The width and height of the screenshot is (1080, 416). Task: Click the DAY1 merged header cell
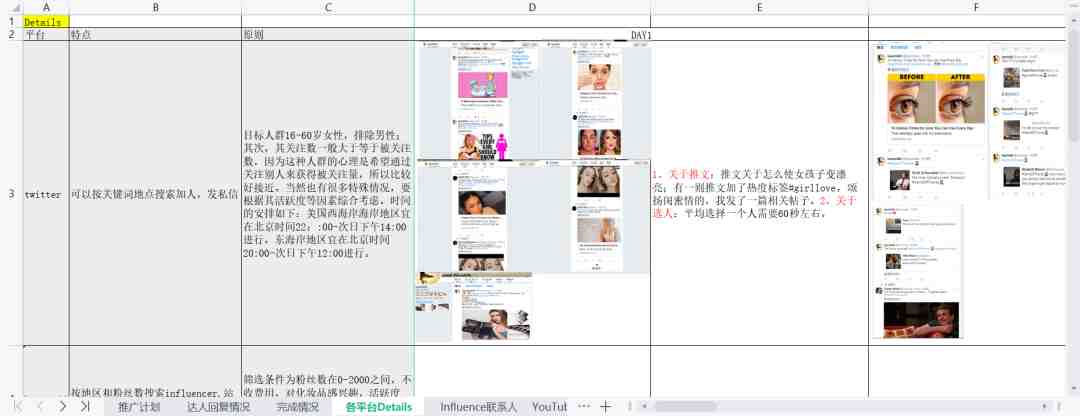641,34
